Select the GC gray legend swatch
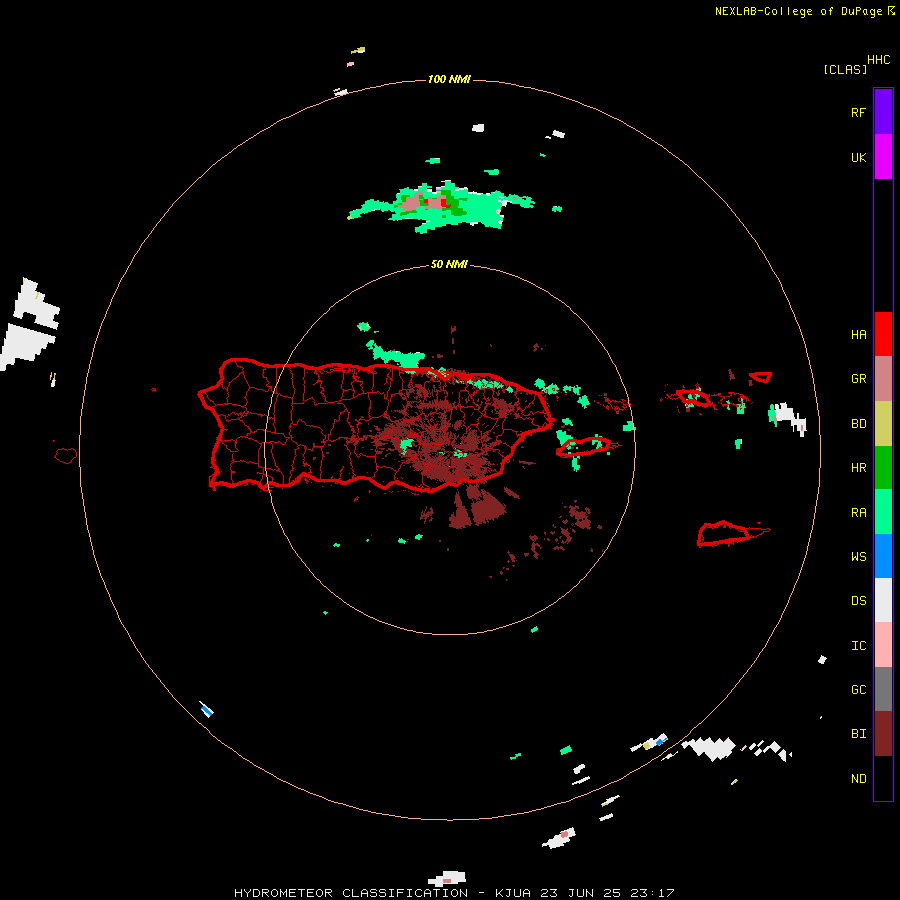Screen dimensions: 900x900 coord(883,689)
